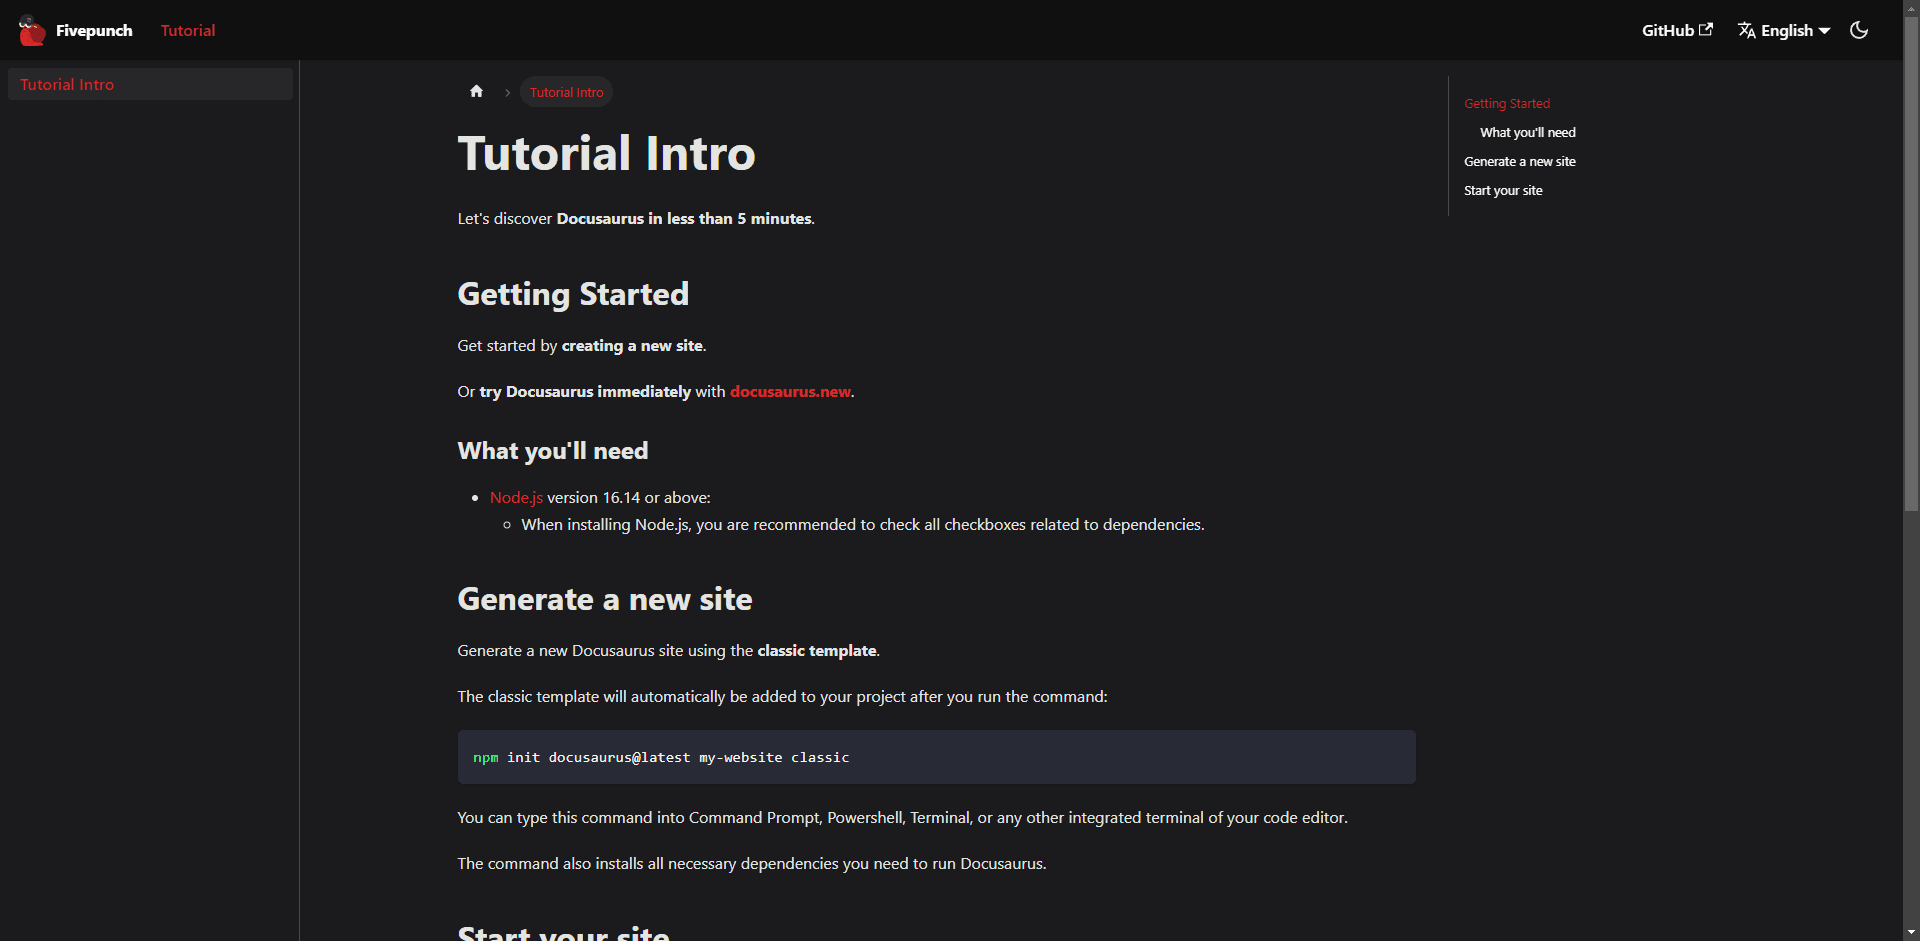Jump to Generate a new site in contents
This screenshot has height=941, width=1920.
pos(1520,161)
